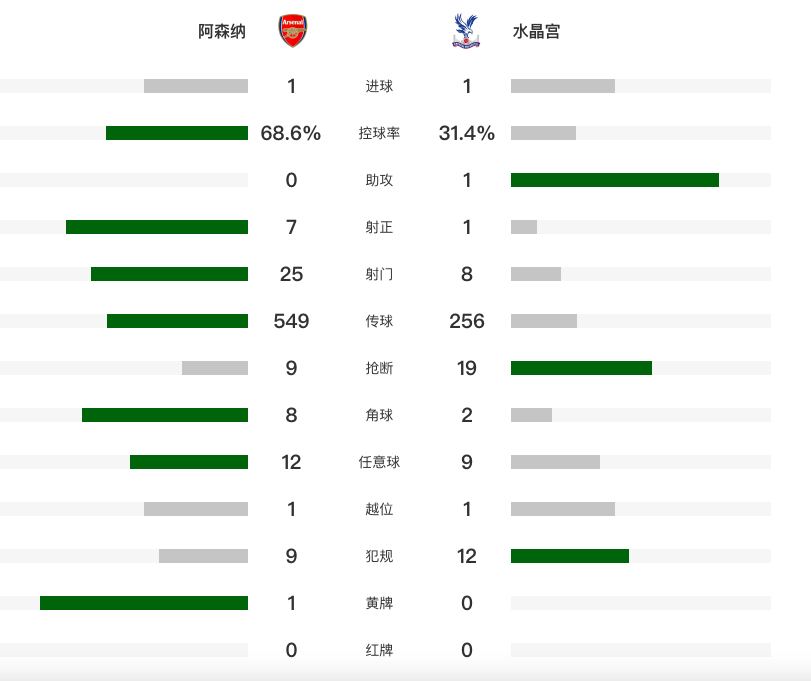
Task: Click Arsenal's green 黄牌 yellow card bar
Action: [144, 603]
